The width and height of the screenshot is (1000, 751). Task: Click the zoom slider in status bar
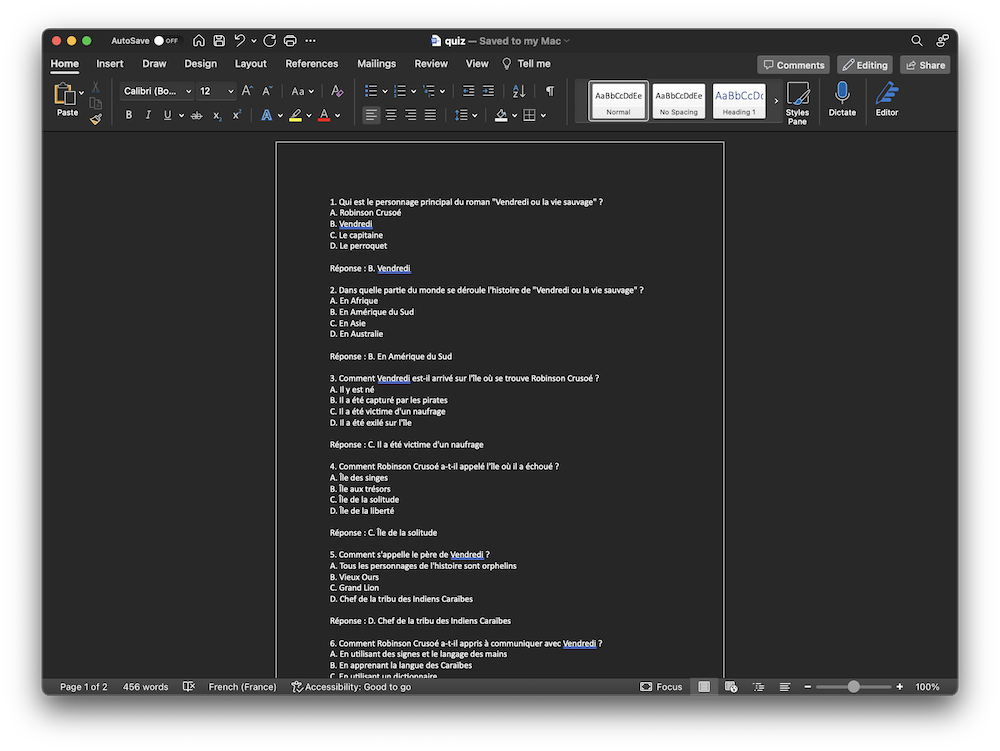tap(853, 687)
